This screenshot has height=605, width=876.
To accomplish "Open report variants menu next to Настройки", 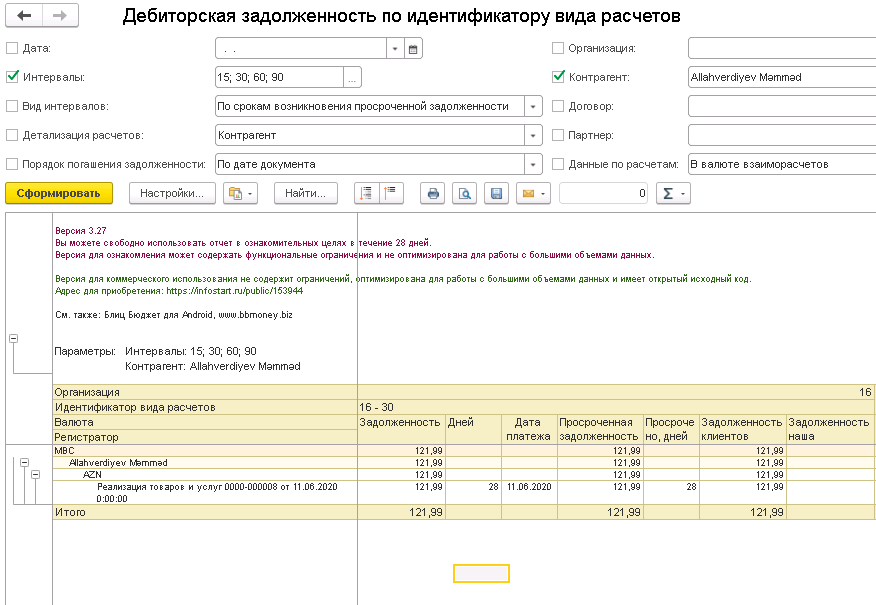I will [x=240, y=193].
